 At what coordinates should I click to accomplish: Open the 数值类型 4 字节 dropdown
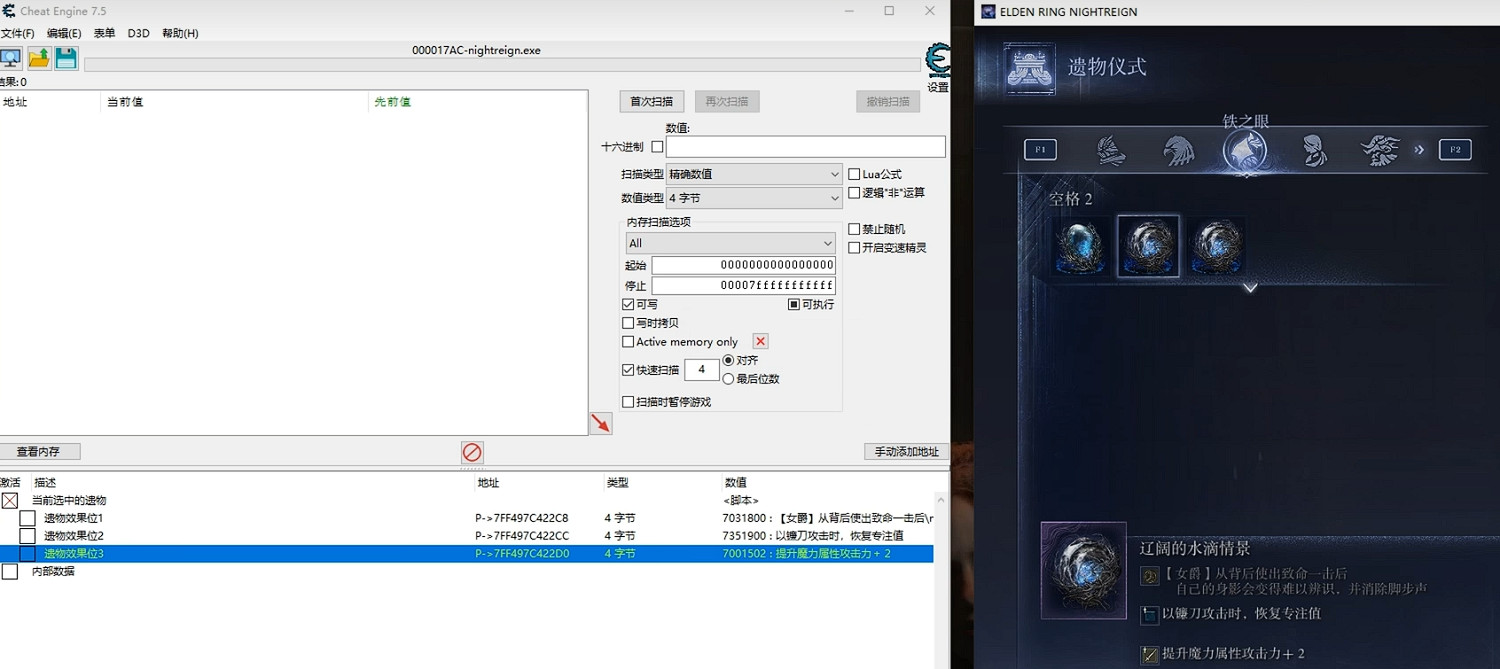pyautogui.click(x=755, y=198)
